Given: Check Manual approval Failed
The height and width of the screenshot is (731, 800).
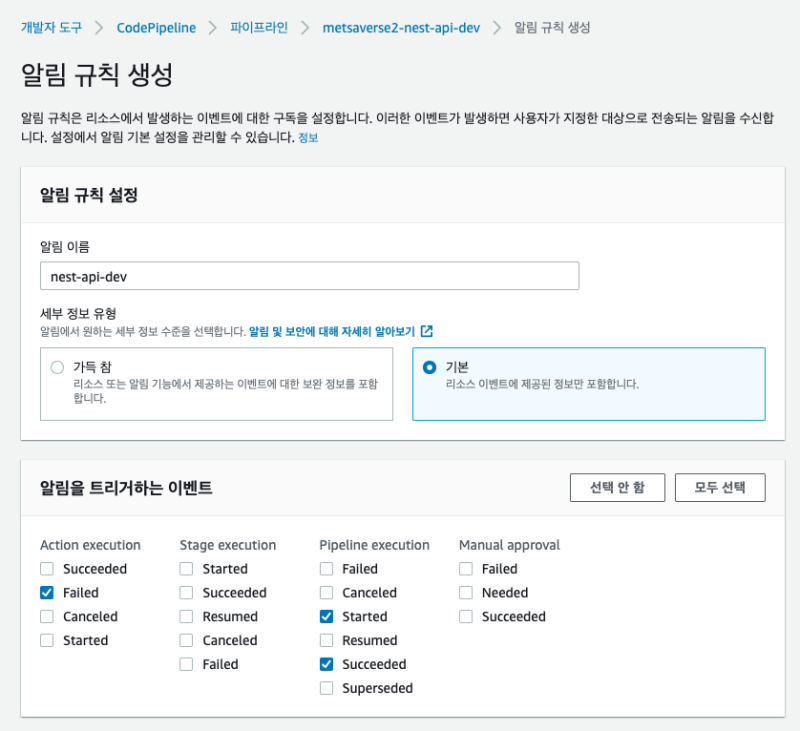Looking at the screenshot, I should (x=466, y=569).
